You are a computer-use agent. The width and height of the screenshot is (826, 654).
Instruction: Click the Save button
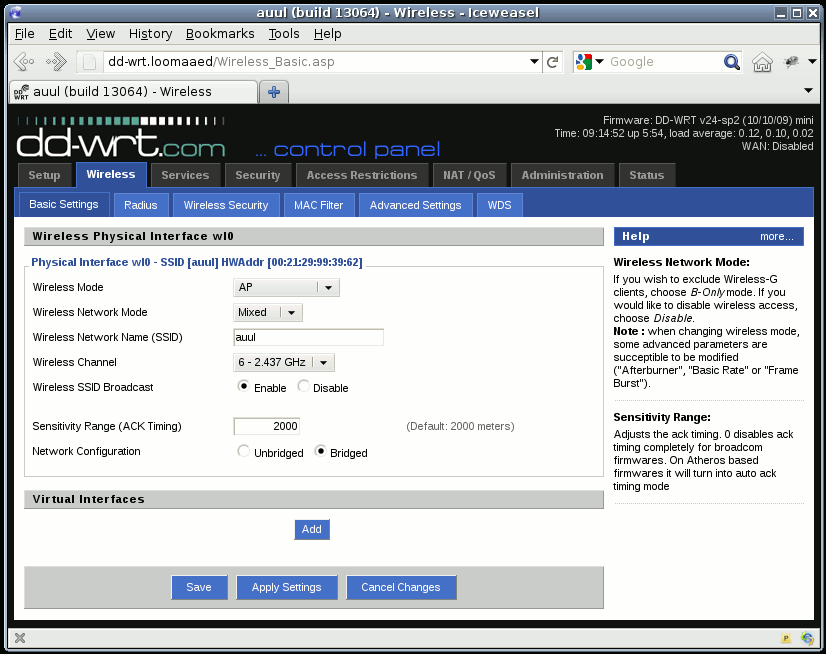click(x=199, y=588)
